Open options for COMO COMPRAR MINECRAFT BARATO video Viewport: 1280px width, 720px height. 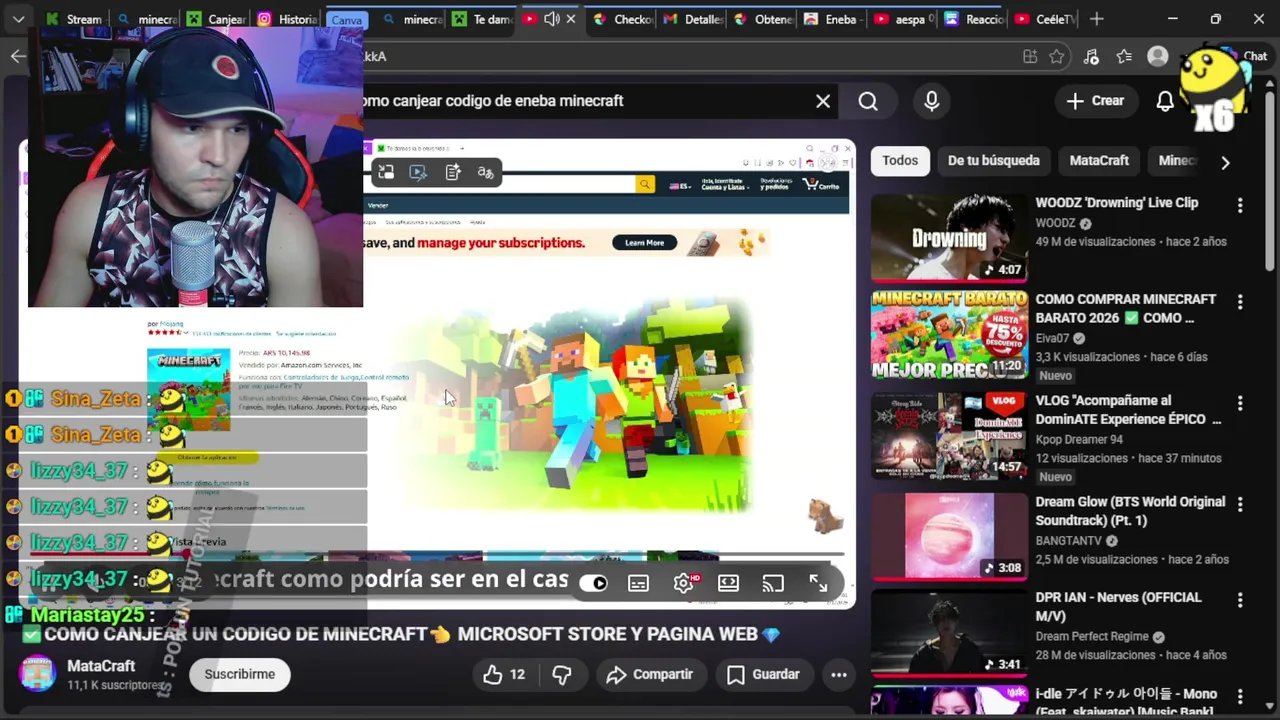[1240, 302]
